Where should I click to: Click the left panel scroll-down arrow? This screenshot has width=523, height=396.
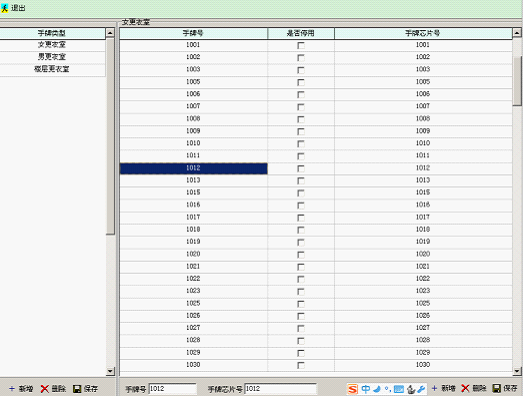pos(110,371)
